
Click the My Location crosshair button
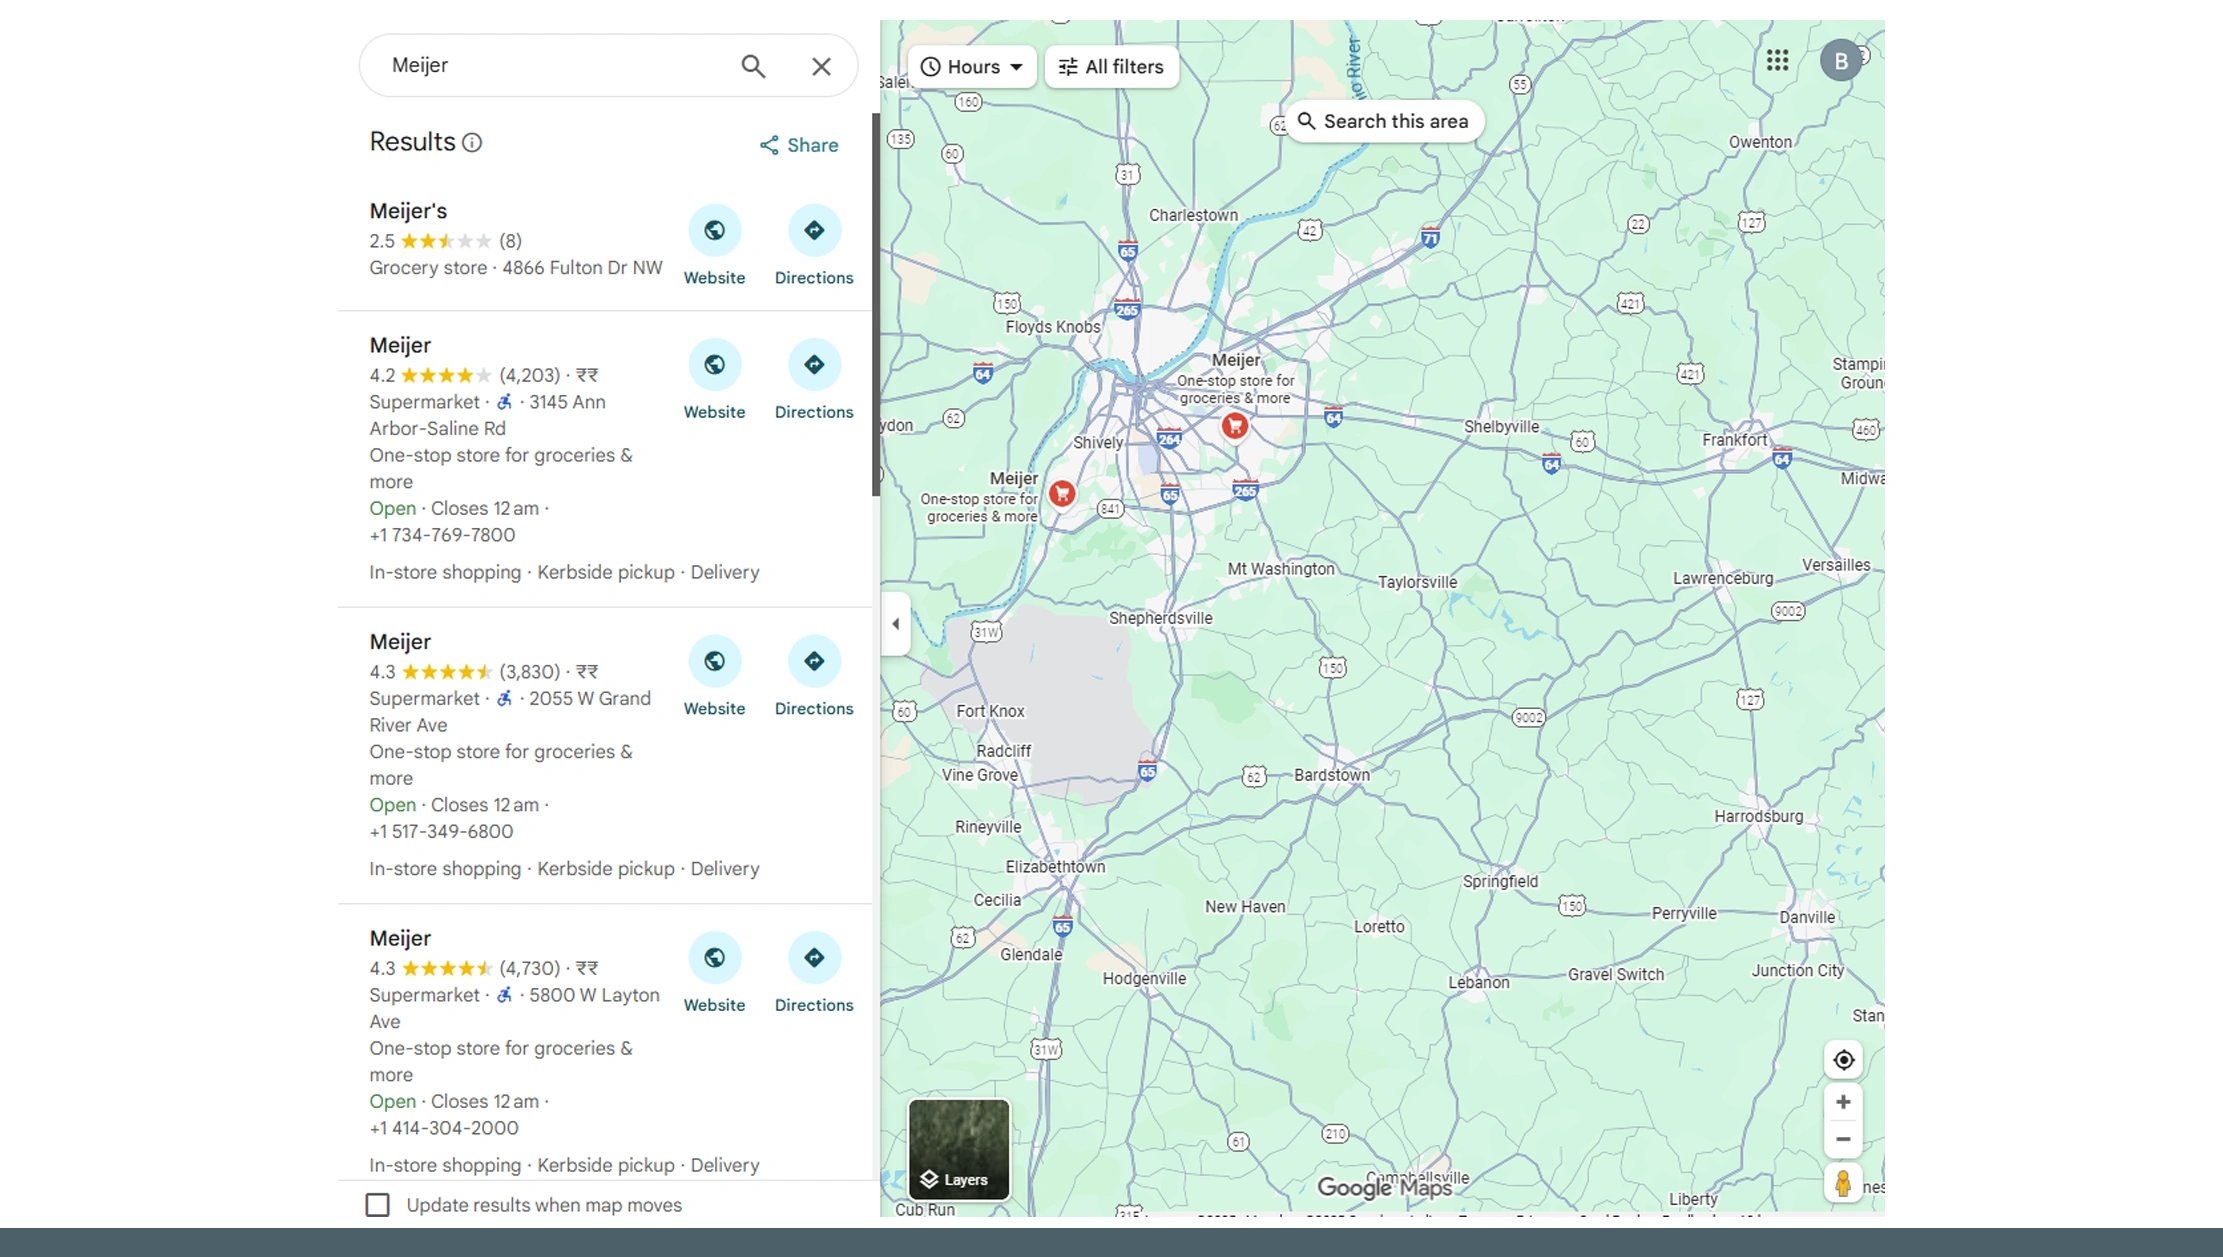pyautogui.click(x=1843, y=1059)
